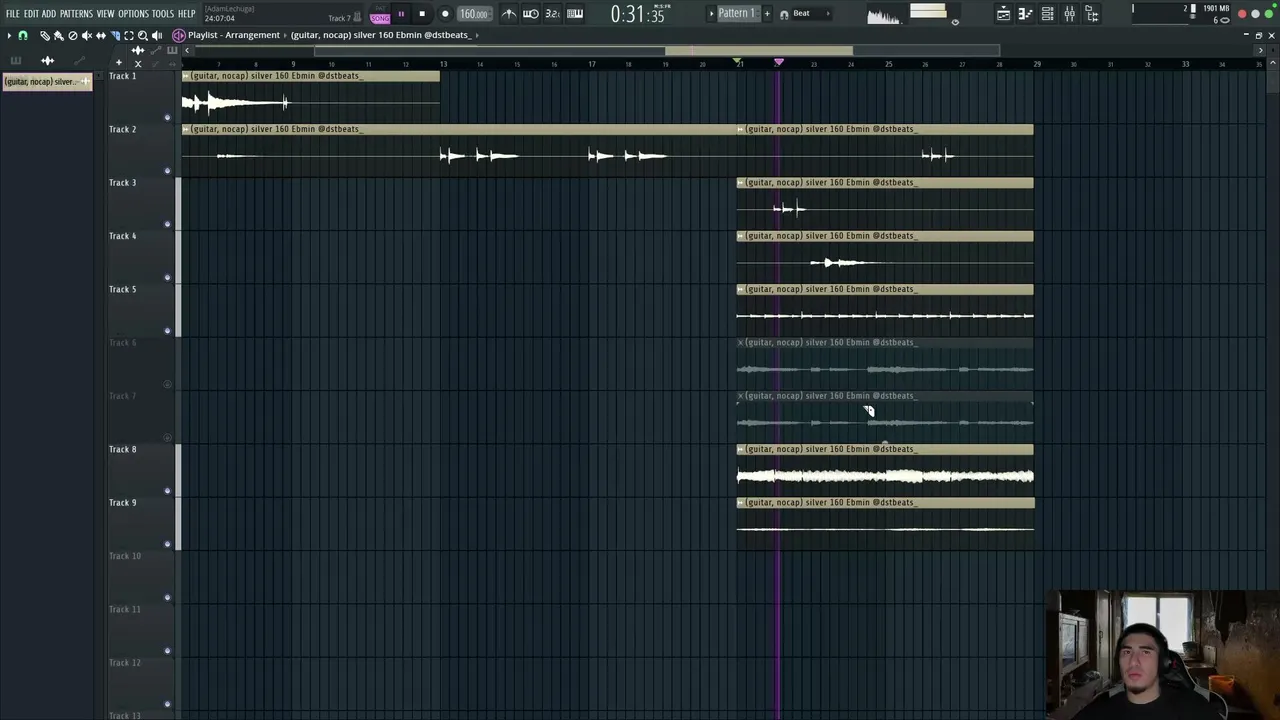
Task: Select the Paint brush tool
Action: tap(58, 35)
